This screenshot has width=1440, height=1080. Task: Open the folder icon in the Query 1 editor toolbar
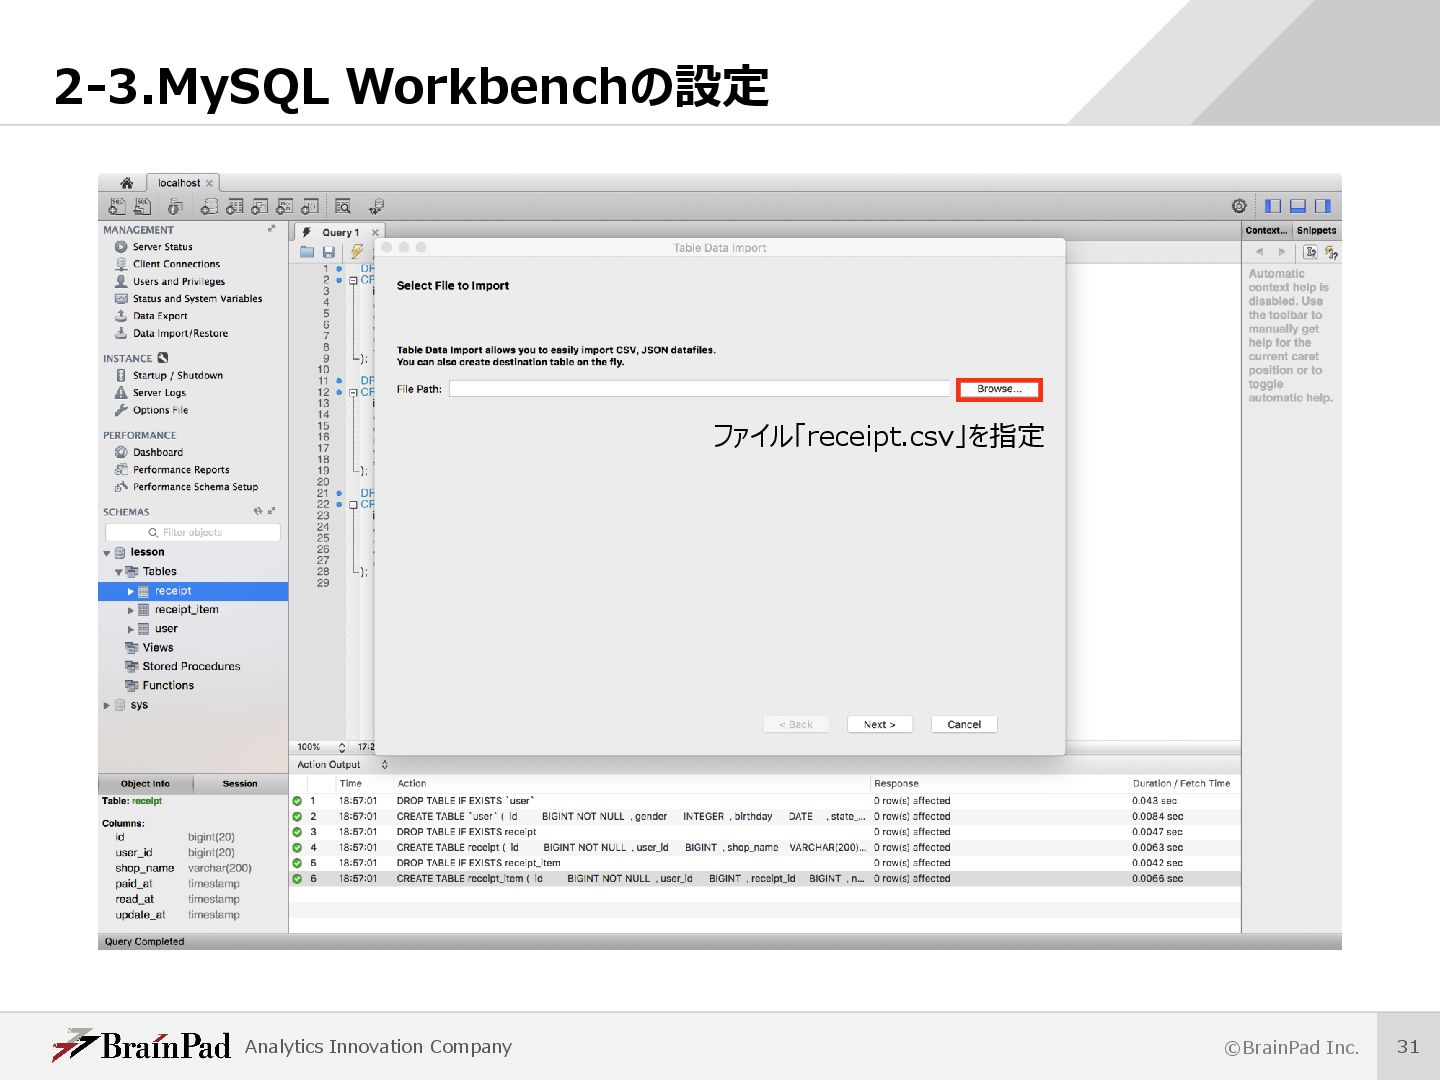click(x=307, y=252)
